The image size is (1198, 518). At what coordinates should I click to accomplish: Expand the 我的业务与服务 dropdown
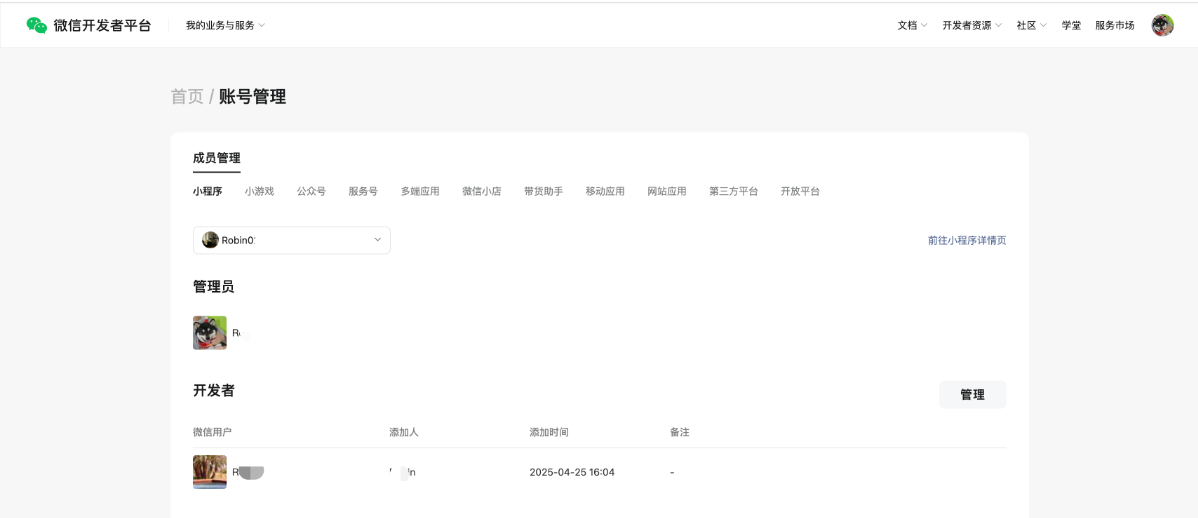[x=225, y=25]
